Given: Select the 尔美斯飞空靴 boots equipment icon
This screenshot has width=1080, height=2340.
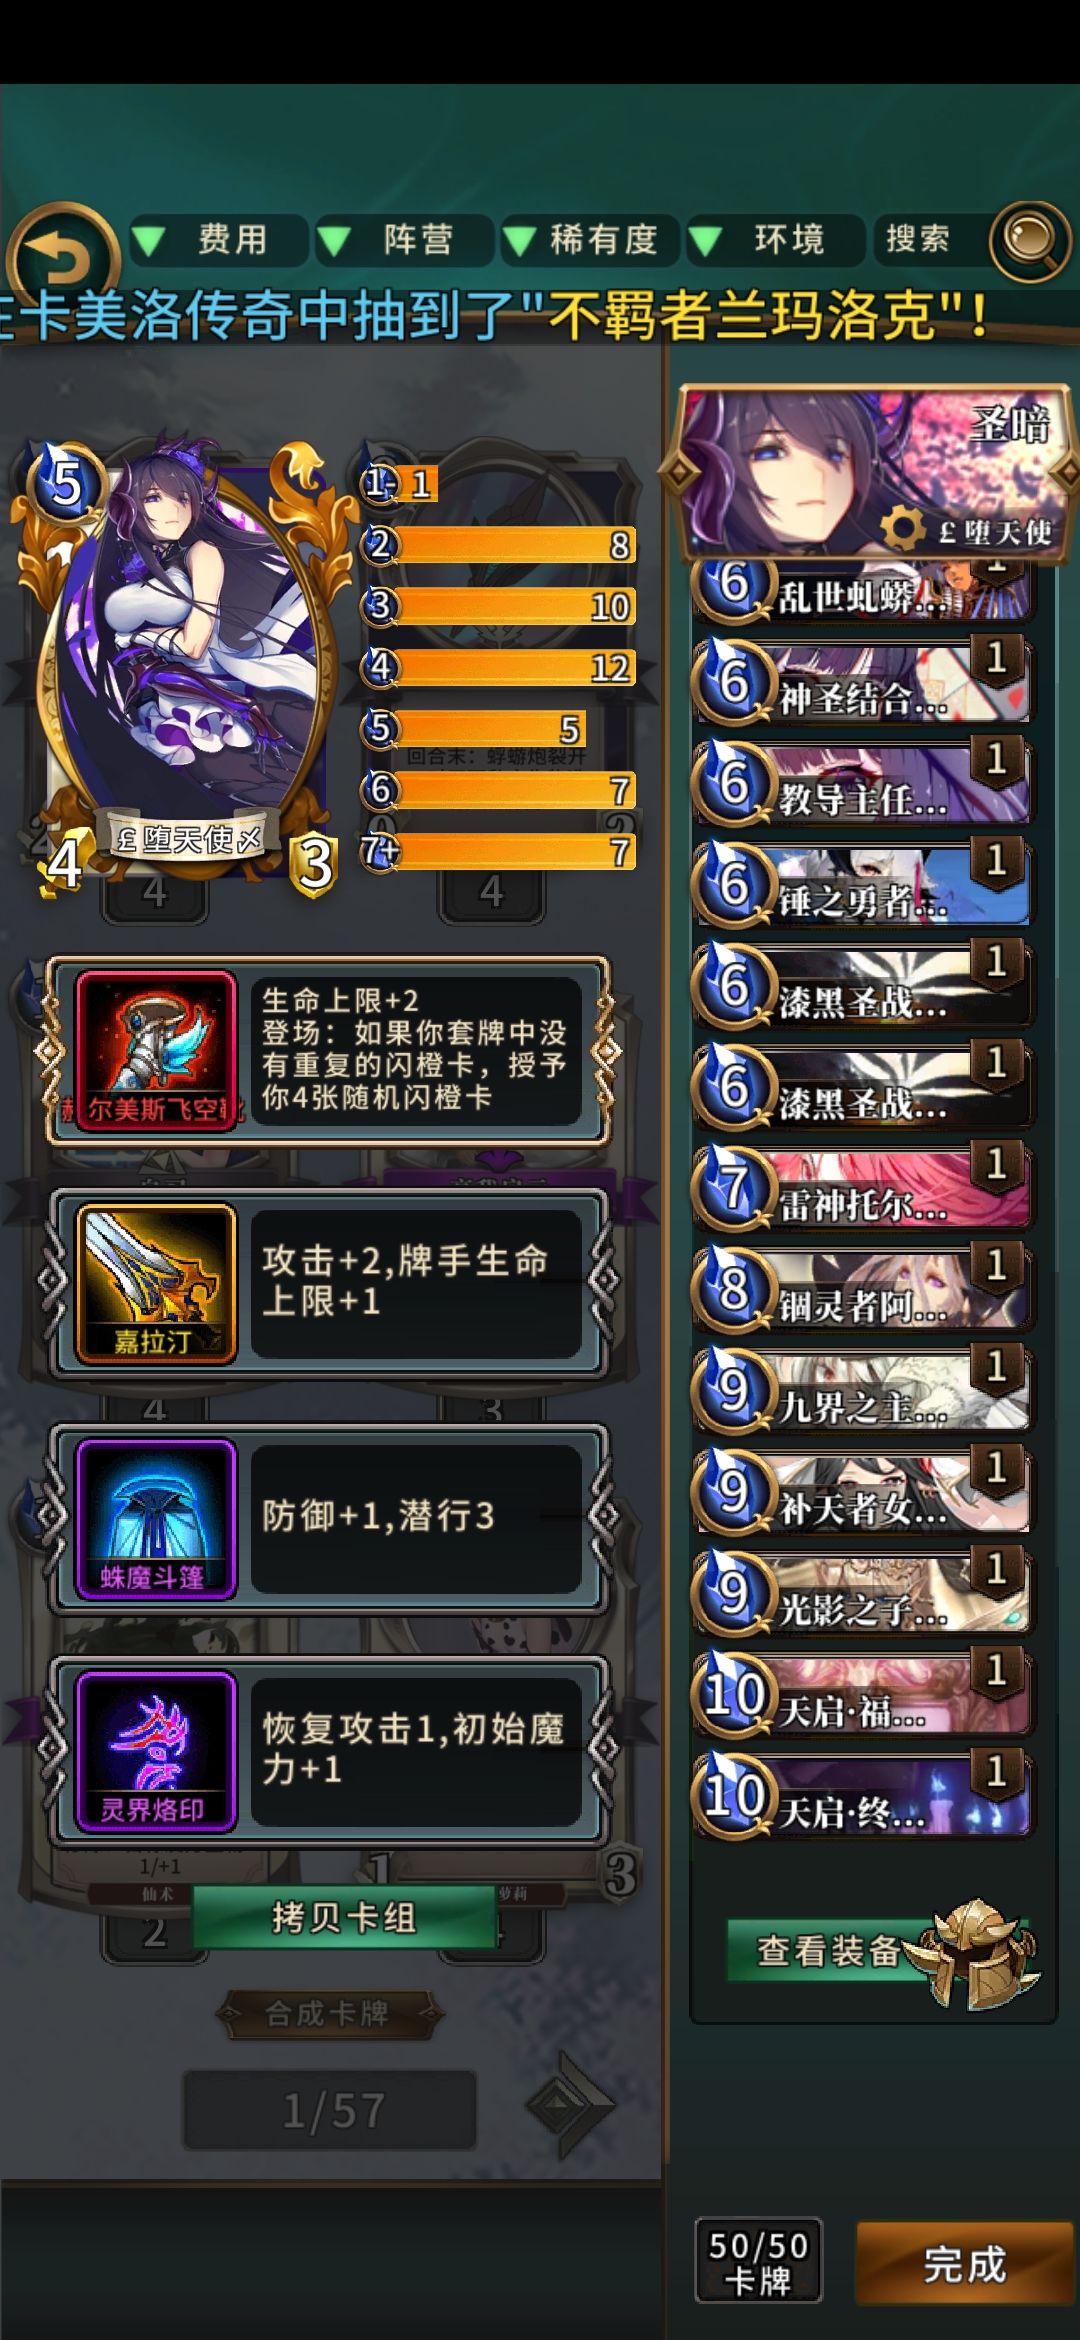Looking at the screenshot, I should pyautogui.click(x=157, y=1050).
